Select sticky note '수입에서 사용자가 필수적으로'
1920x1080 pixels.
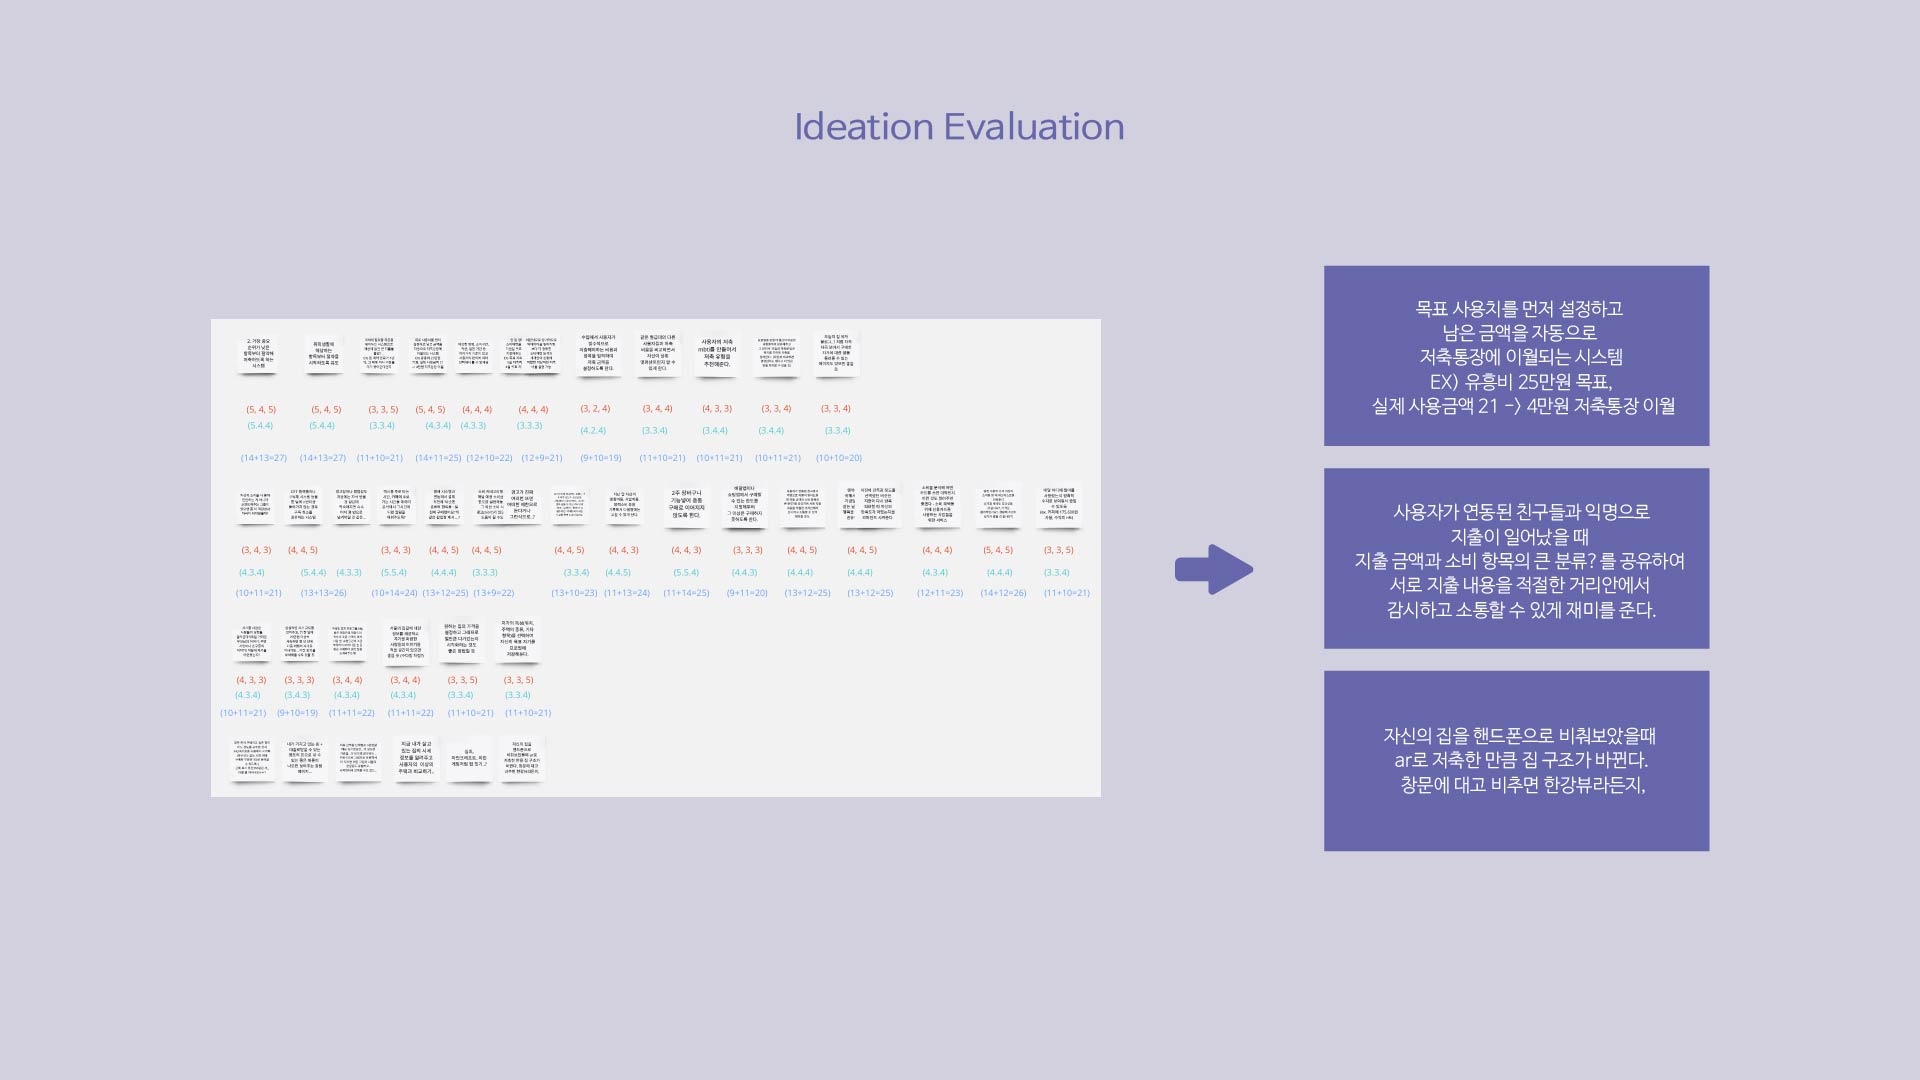(x=598, y=353)
